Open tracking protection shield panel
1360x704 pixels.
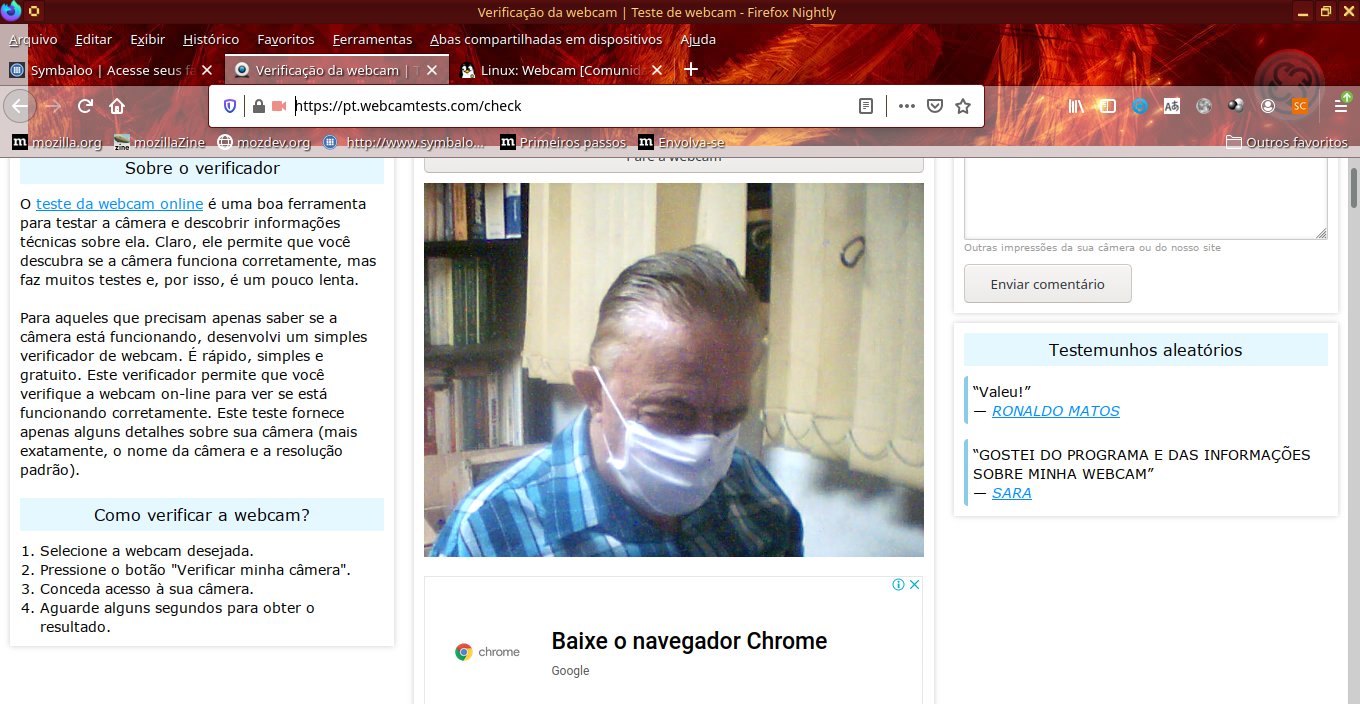tap(230, 106)
